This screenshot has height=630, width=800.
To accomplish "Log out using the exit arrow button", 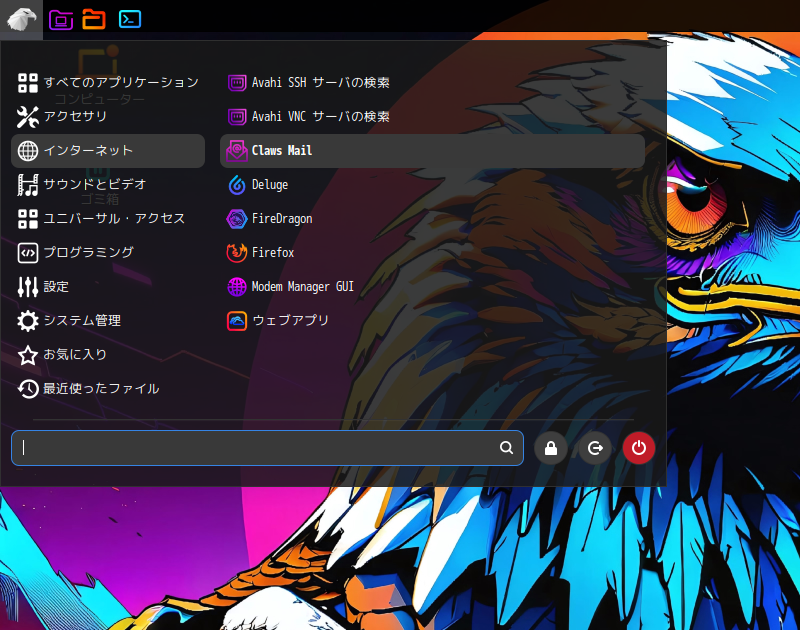I will tap(595, 448).
